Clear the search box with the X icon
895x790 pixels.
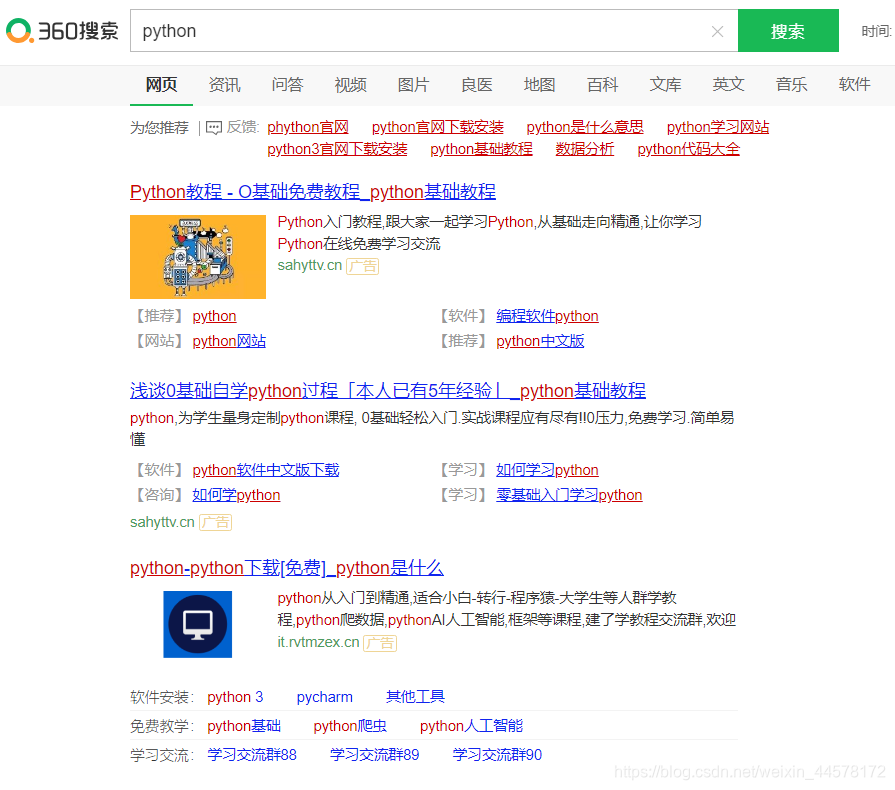click(x=717, y=31)
